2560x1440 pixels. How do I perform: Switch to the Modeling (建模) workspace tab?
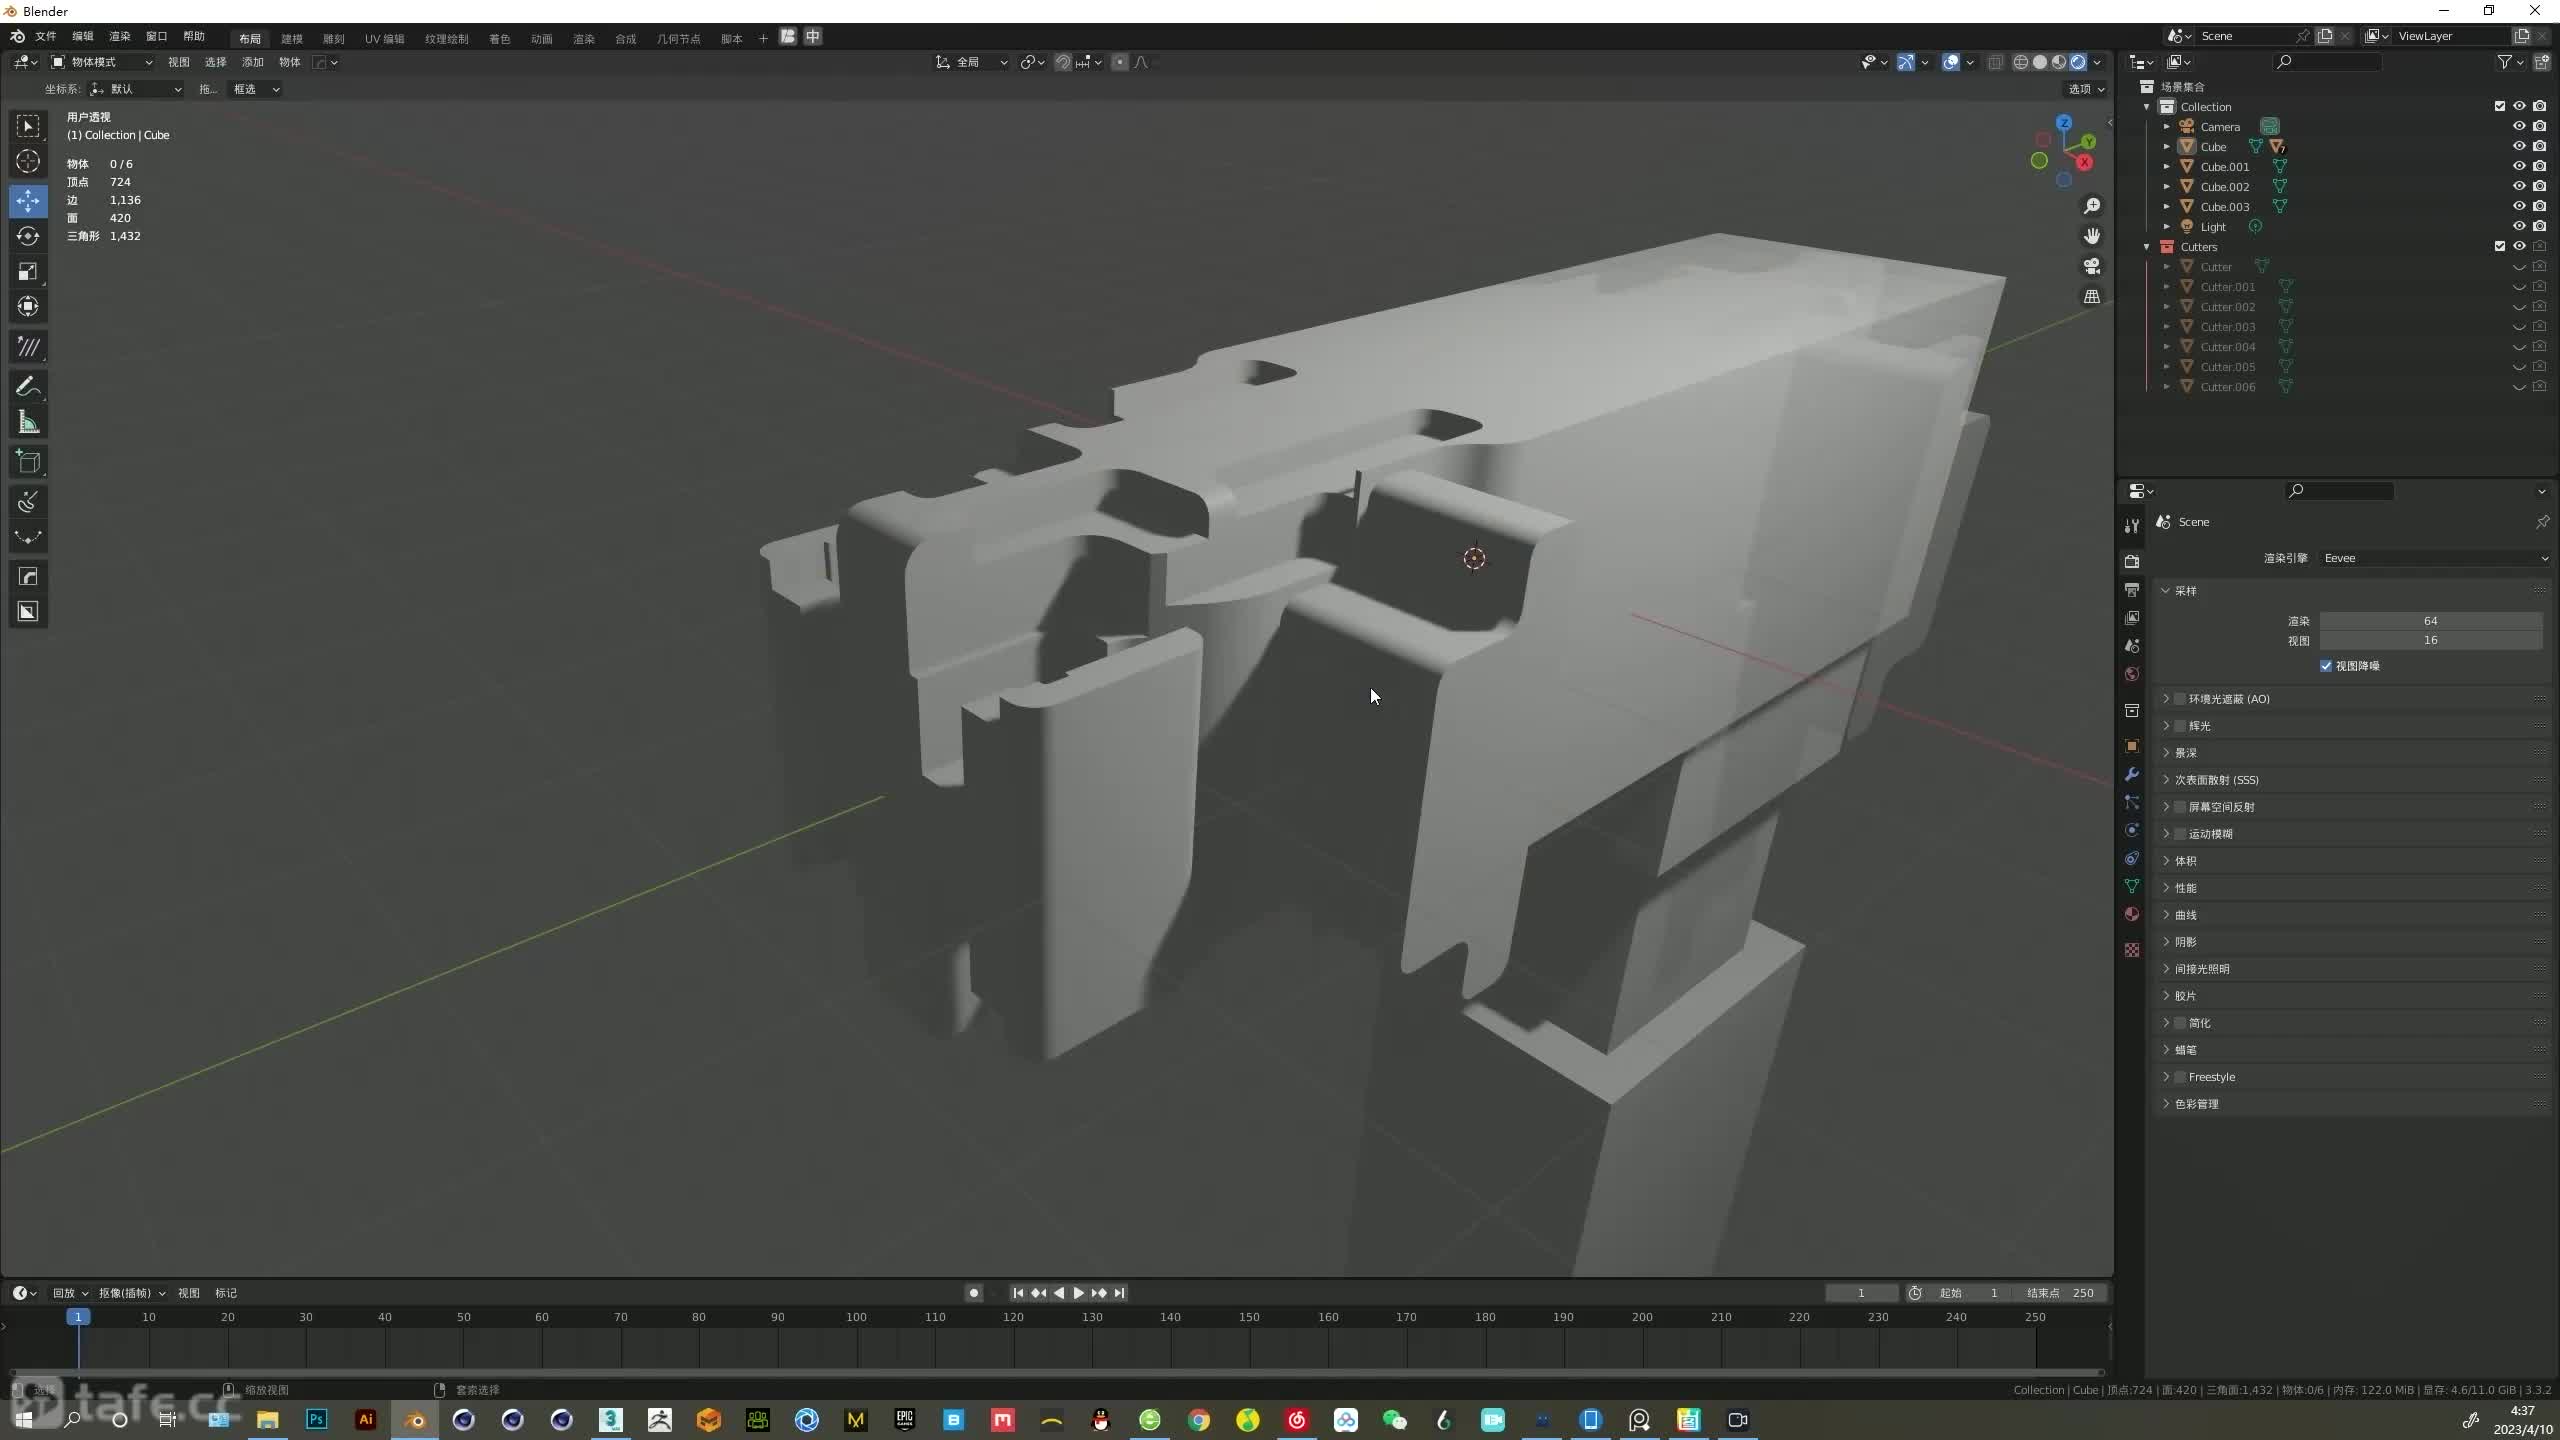pos(292,39)
